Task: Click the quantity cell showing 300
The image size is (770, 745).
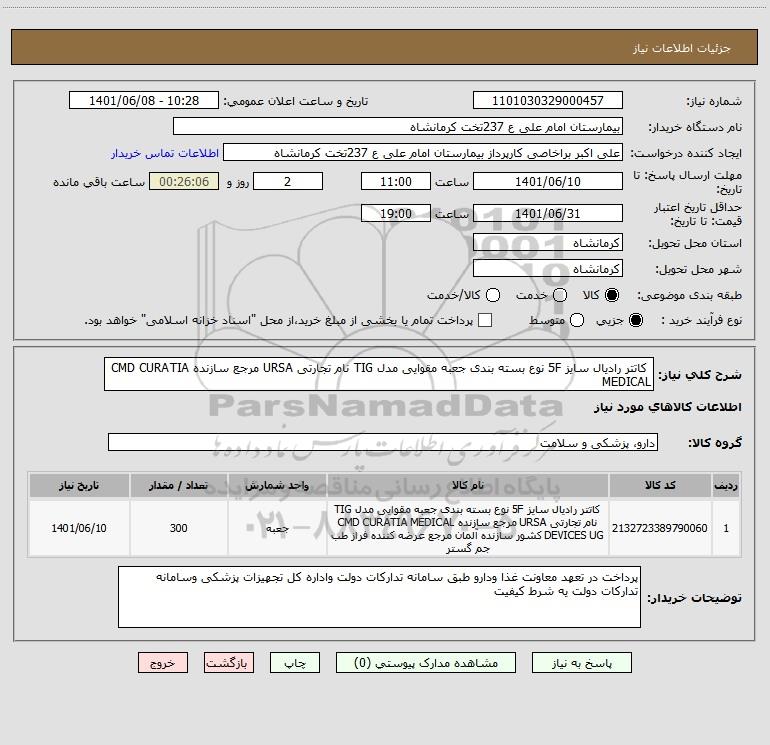Action: click(x=178, y=528)
